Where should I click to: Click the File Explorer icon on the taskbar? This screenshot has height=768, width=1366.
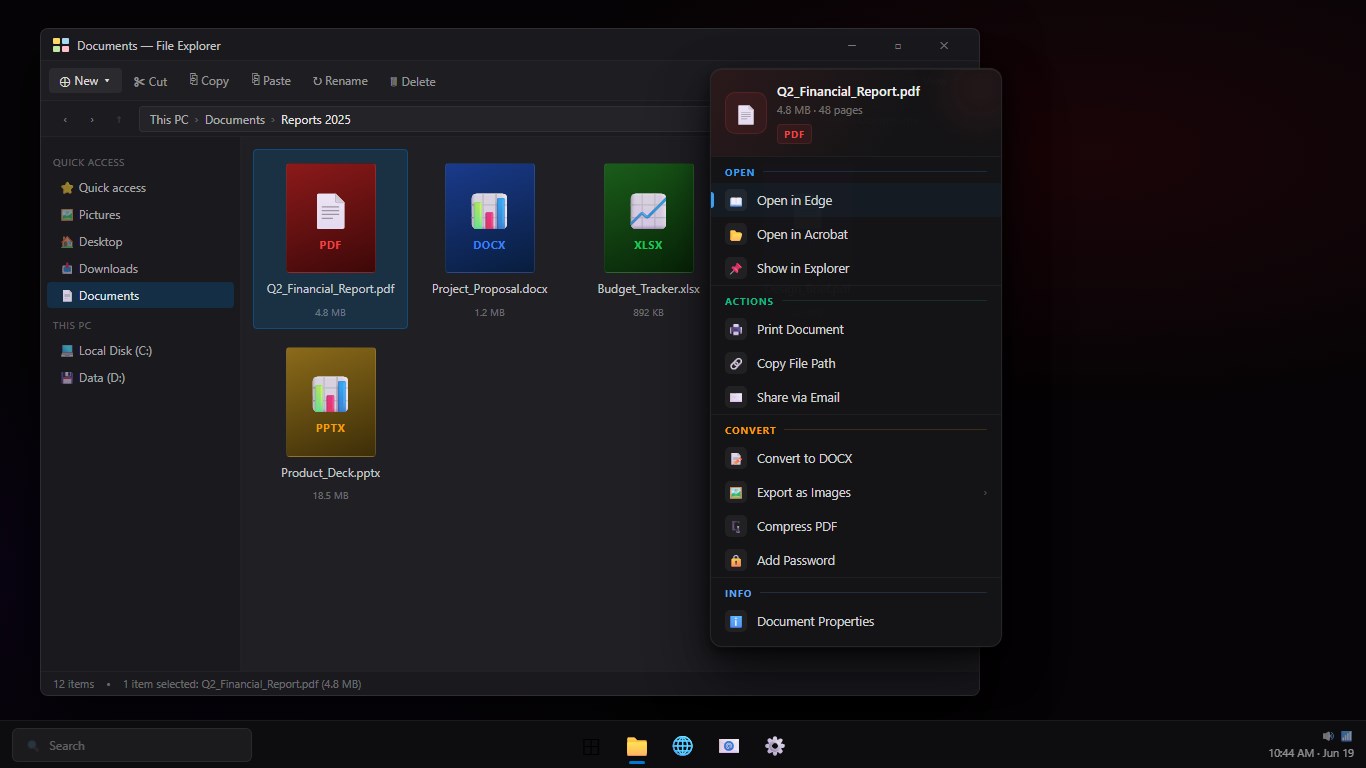tap(637, 746)
